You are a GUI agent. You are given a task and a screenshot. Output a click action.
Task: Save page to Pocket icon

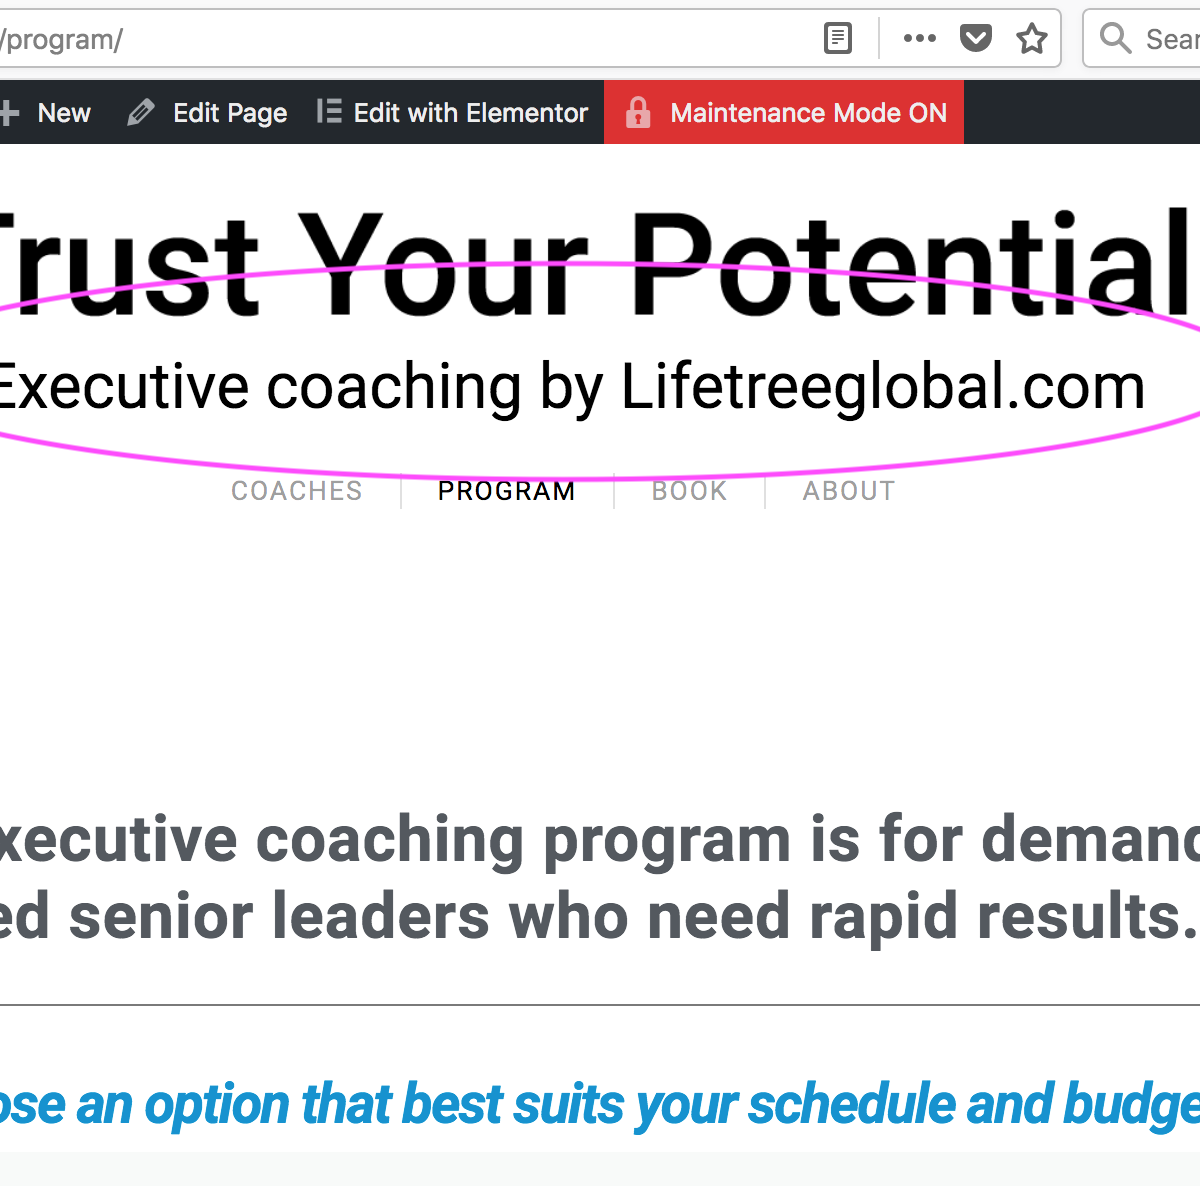[x=975, y=39]
